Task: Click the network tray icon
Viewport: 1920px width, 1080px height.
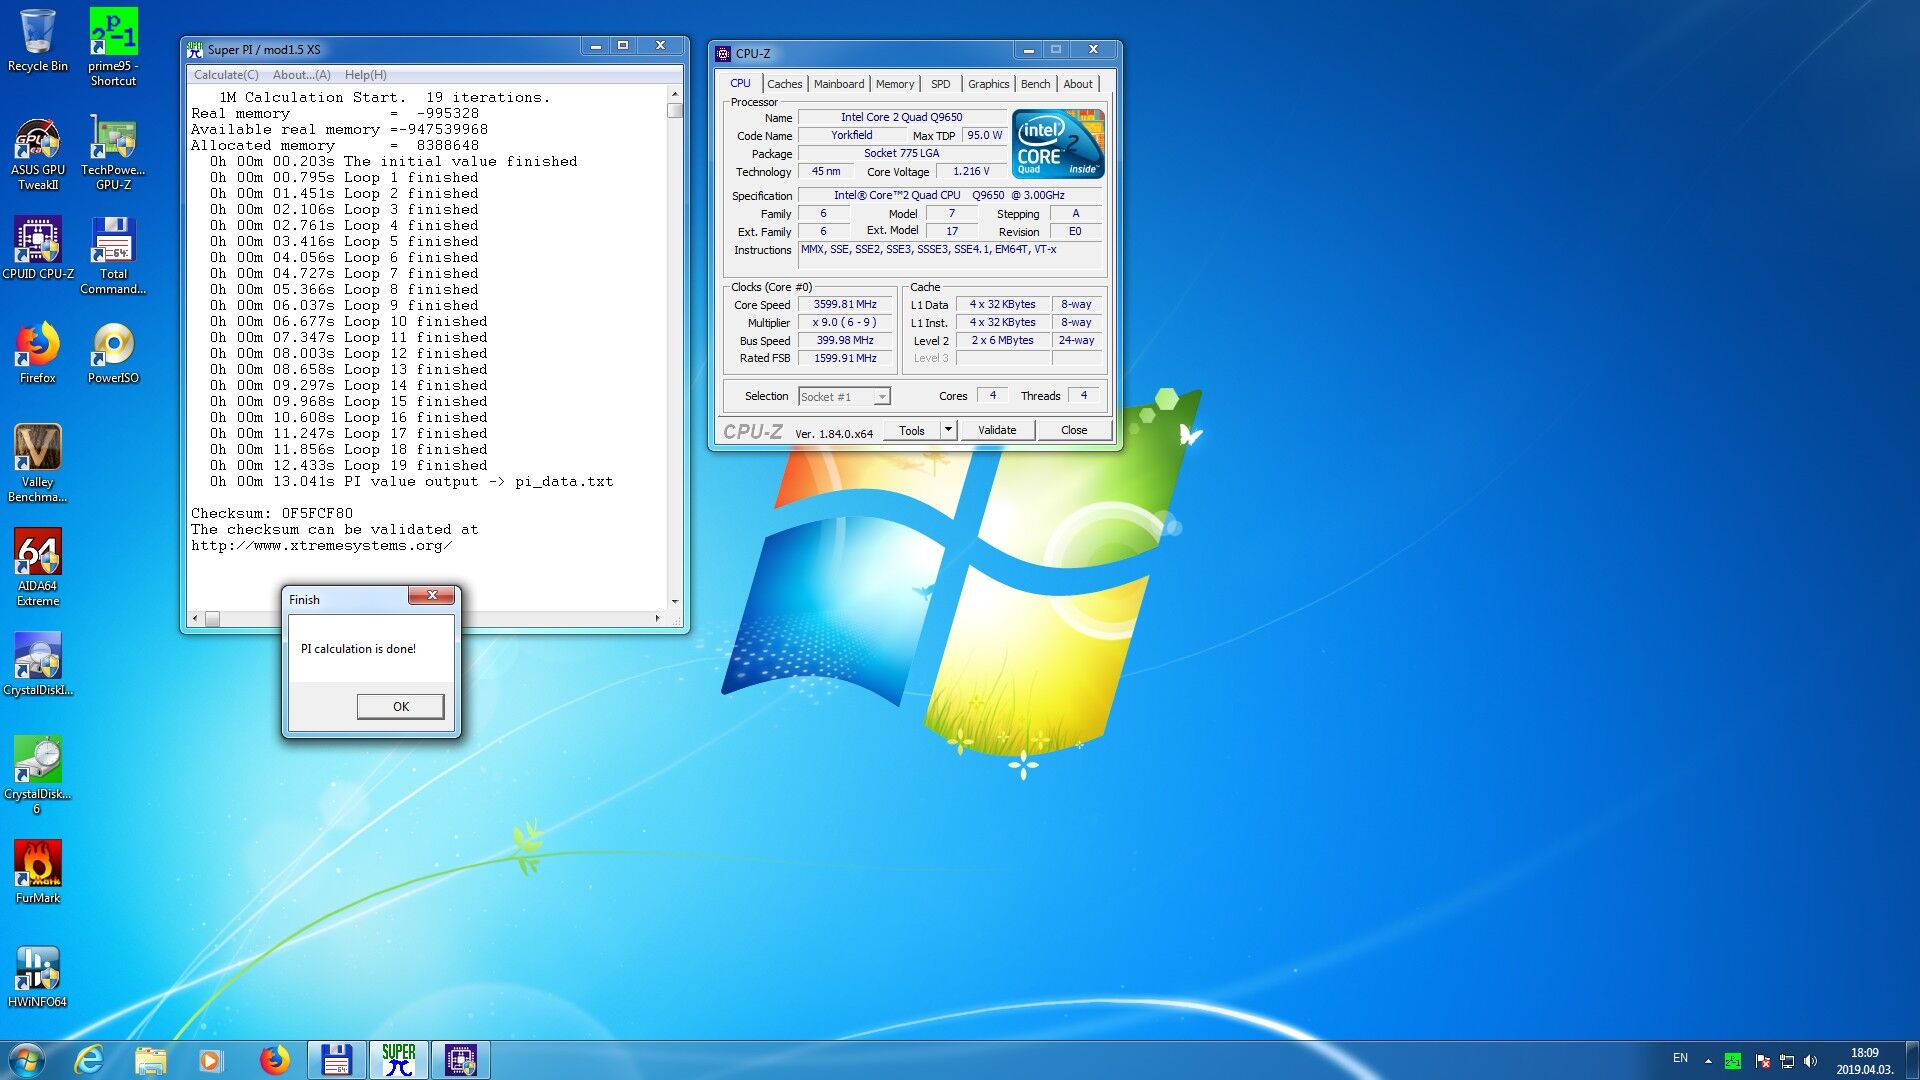Action: pos(1786,1061)
